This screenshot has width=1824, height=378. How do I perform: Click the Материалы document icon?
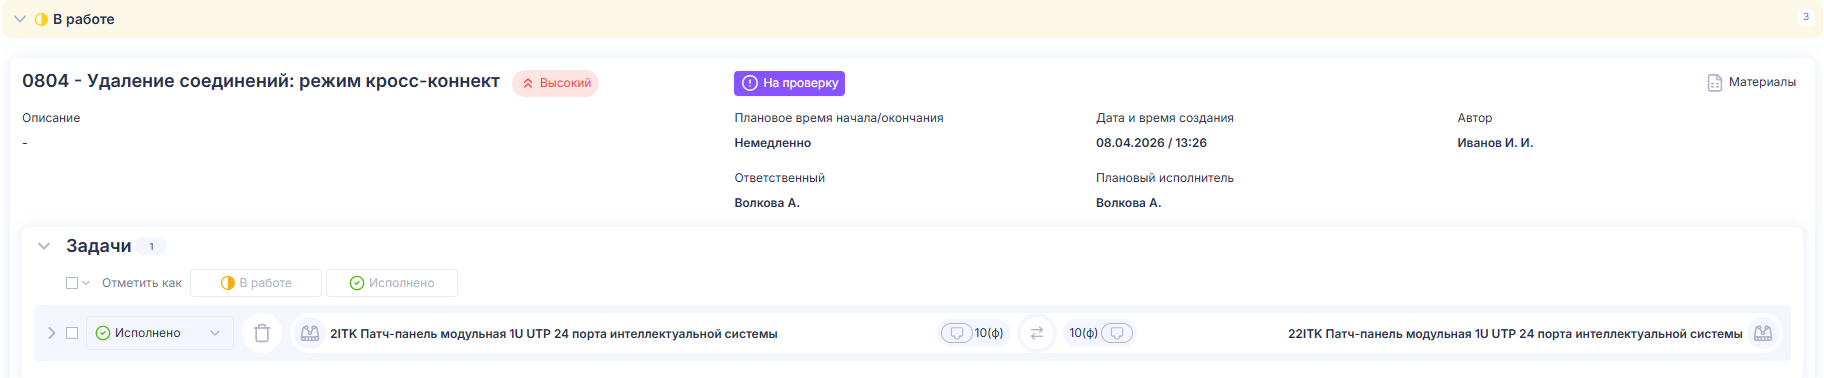(x=1714, y=83)
